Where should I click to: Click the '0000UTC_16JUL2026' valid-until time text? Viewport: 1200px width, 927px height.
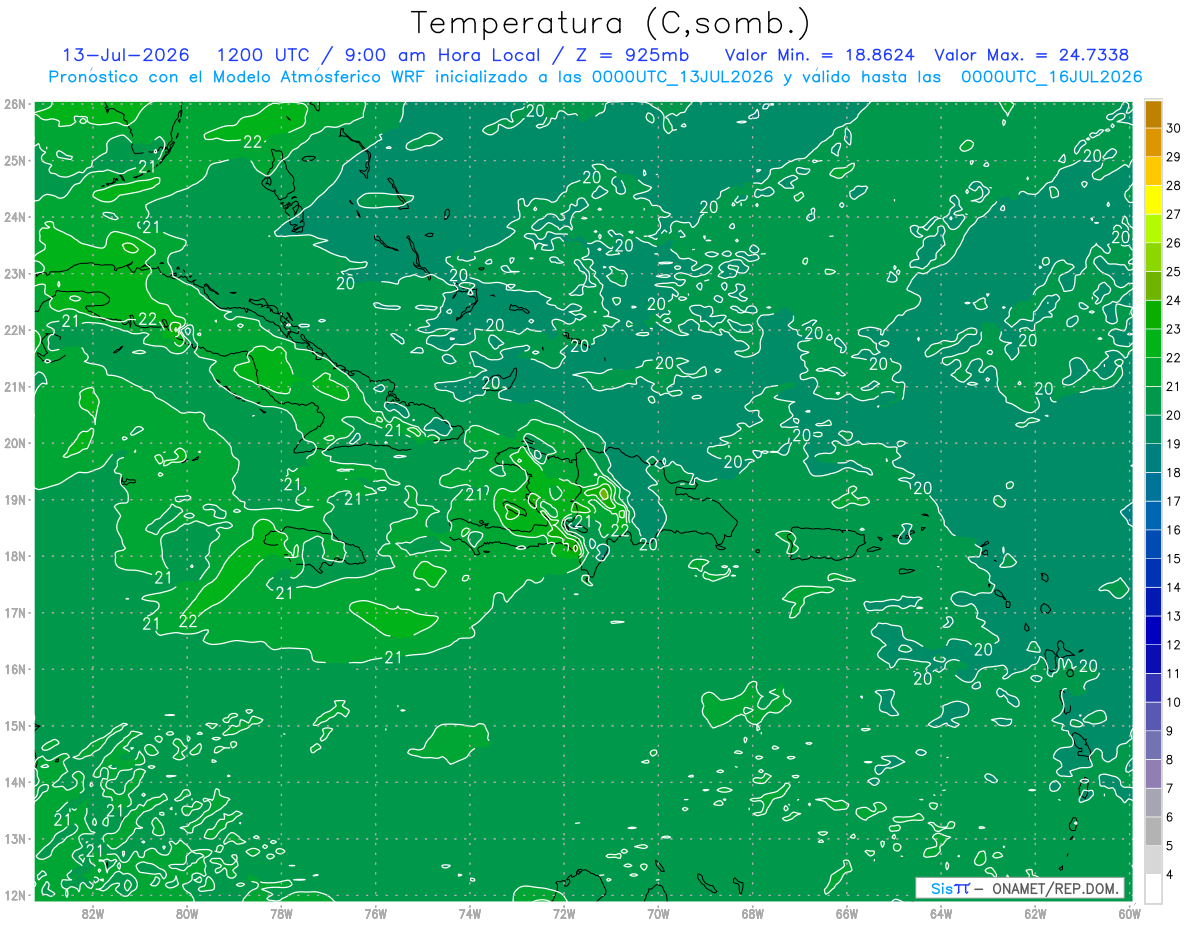coord(1051,76)
